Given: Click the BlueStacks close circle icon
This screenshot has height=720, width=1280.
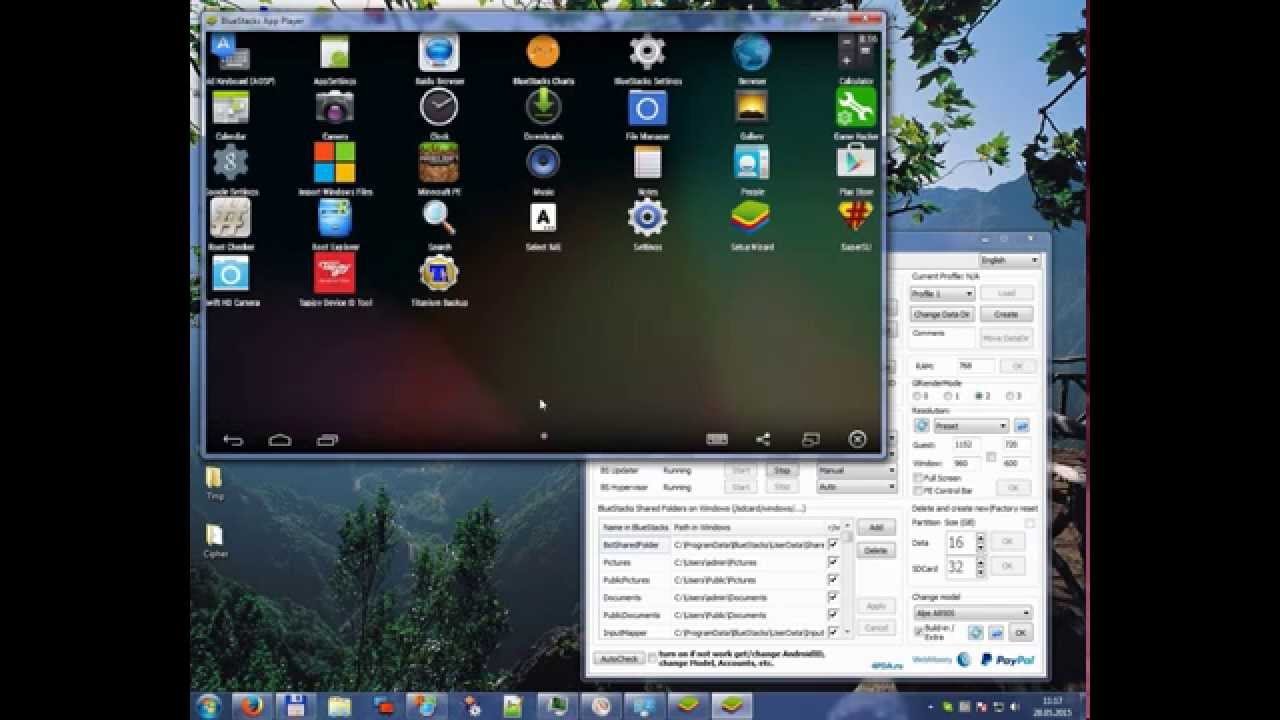Looking at the screenshot, I should tap(857, 439).
